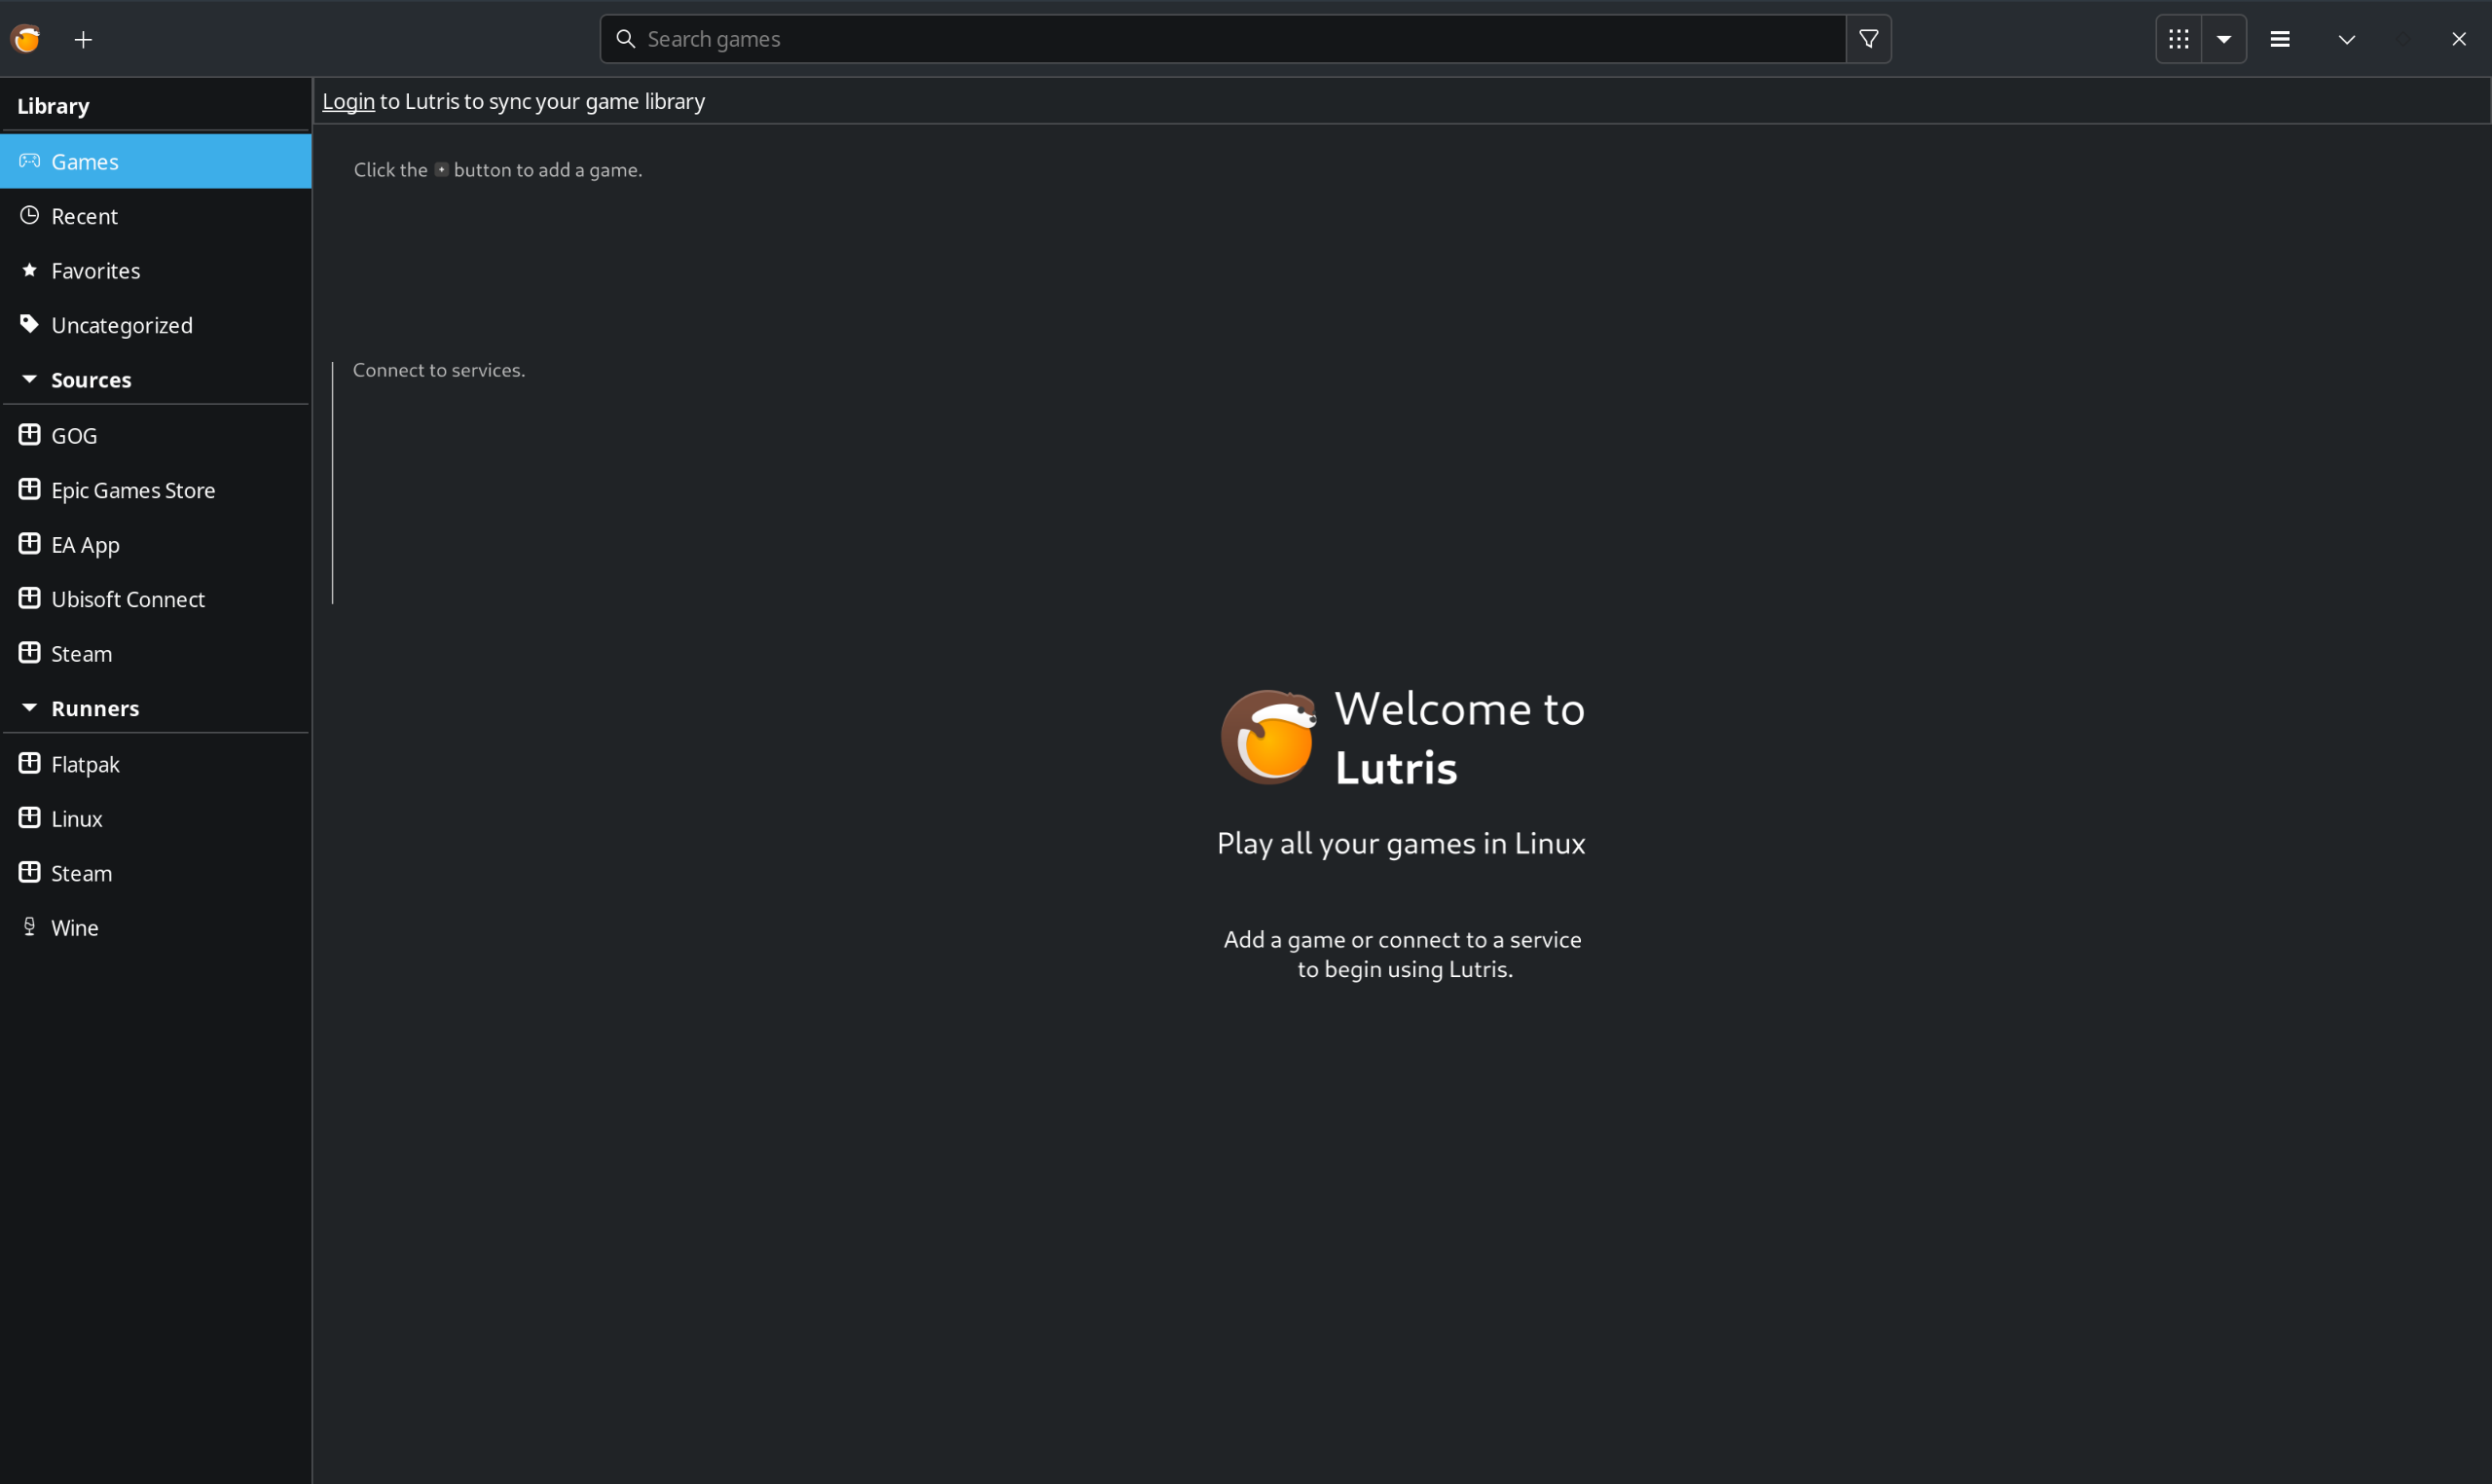Click the magnifier icon in search bar

626,39
